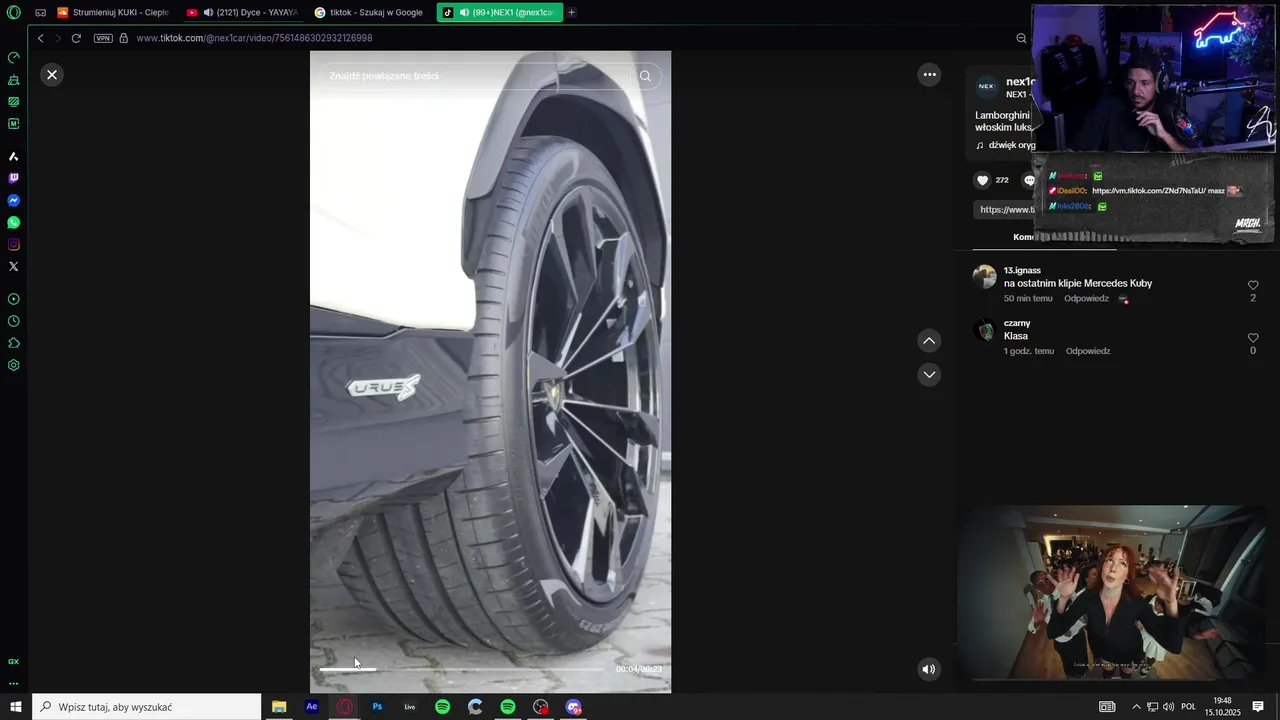The height and width of the screenshot is (720, 1280).
Task: Open the WhatsApp sidebar panel
Action: pyautogui.click(x=13, y=222)
